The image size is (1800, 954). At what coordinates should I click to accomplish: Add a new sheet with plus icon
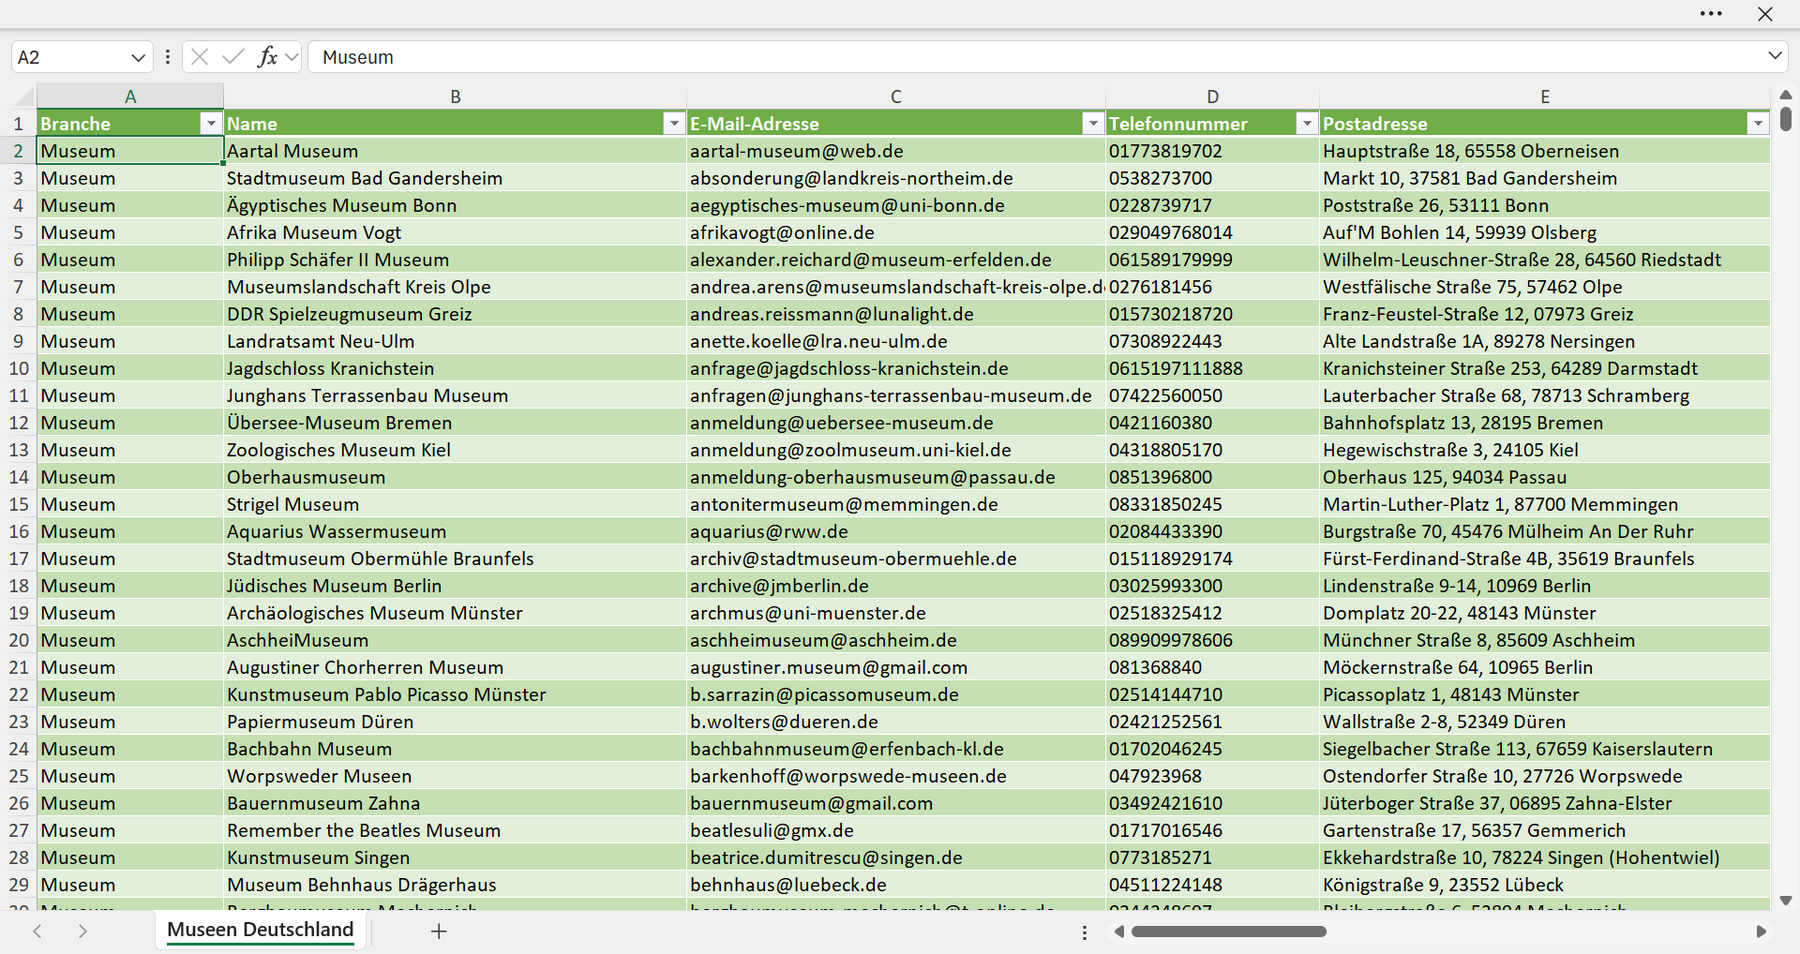439,931
